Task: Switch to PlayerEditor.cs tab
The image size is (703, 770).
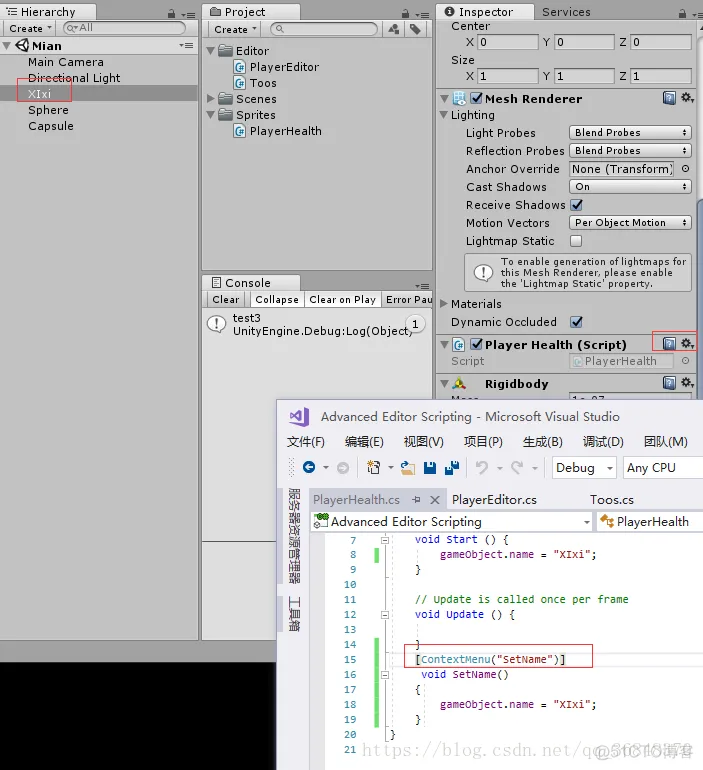Action: 494,499
